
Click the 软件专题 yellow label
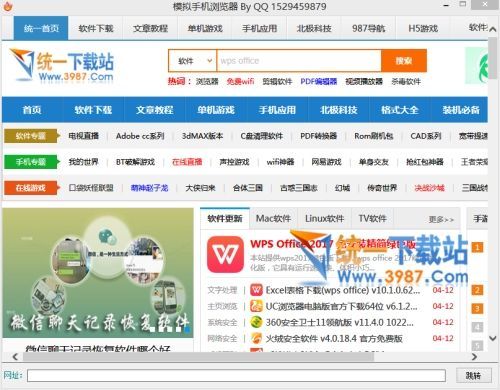pyautogui.click(x=31, y=136)
